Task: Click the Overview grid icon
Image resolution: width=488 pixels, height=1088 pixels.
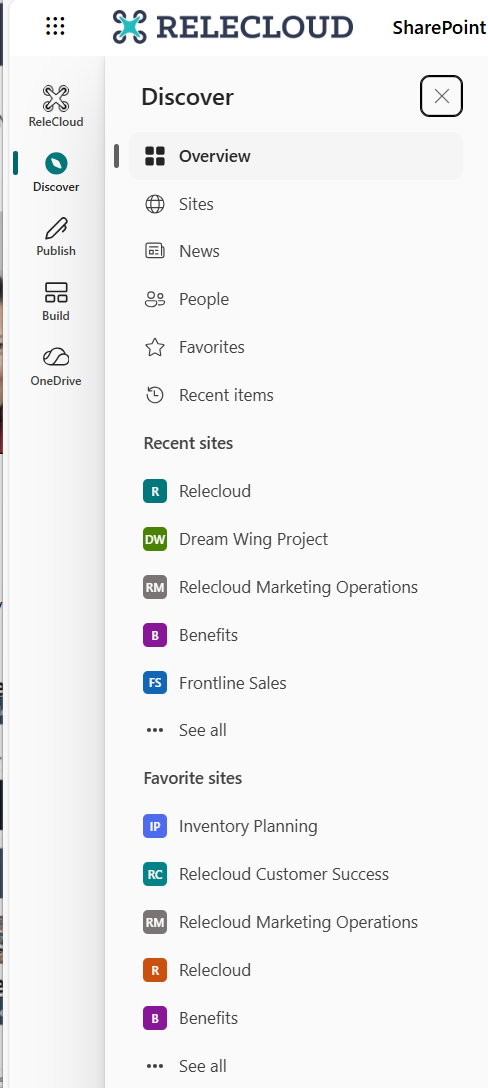Action: point(155,156)
